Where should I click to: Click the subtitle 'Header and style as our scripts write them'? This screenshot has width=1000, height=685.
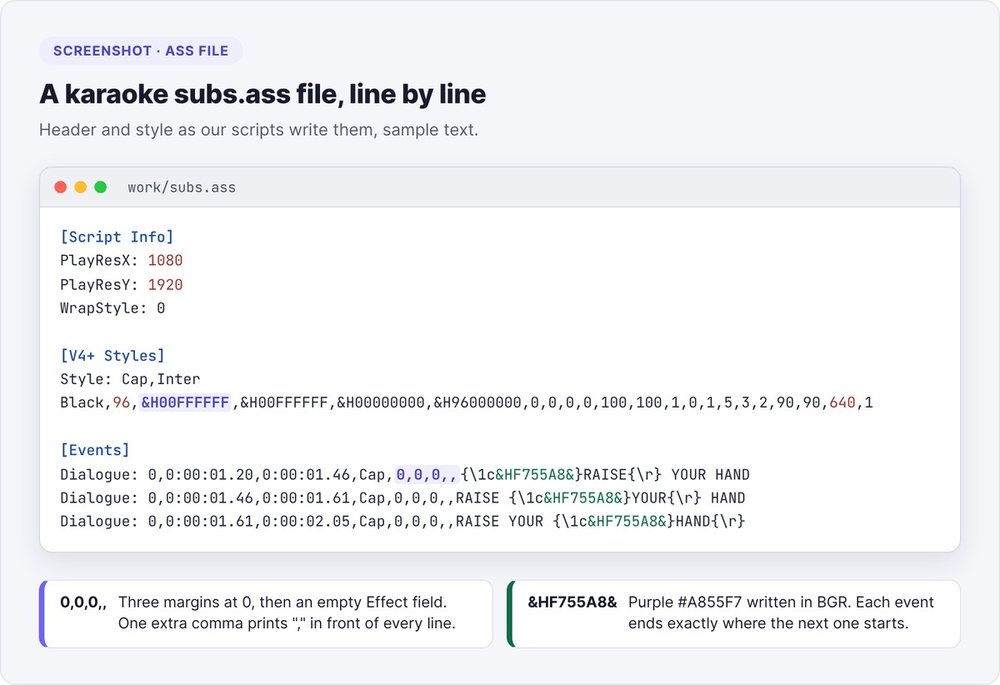tap(258, 129)
